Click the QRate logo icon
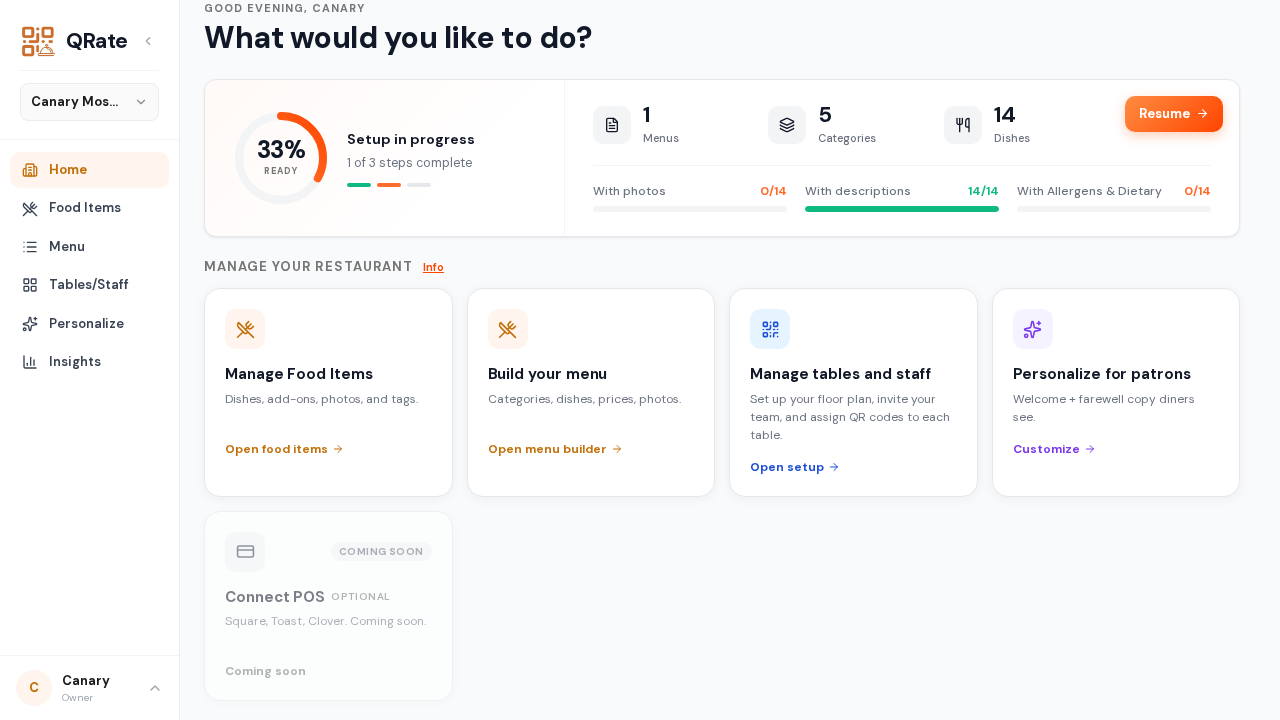 pos(38,41)
